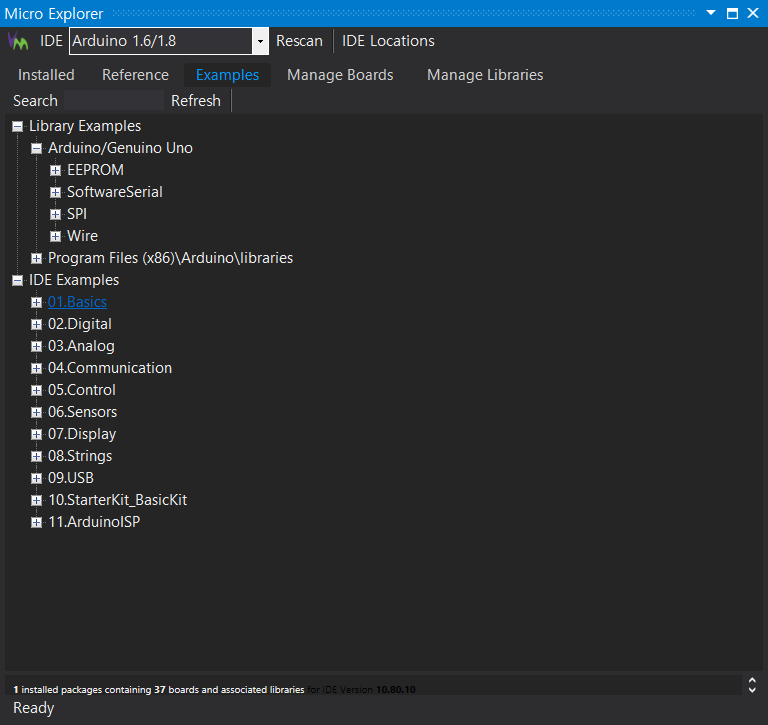Select the 09.USB tree item

[x=71, y=478]
